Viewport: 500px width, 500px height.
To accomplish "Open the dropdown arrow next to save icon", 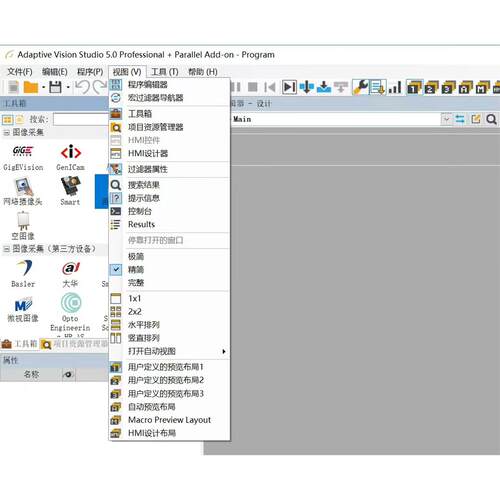I will point(68,87).
